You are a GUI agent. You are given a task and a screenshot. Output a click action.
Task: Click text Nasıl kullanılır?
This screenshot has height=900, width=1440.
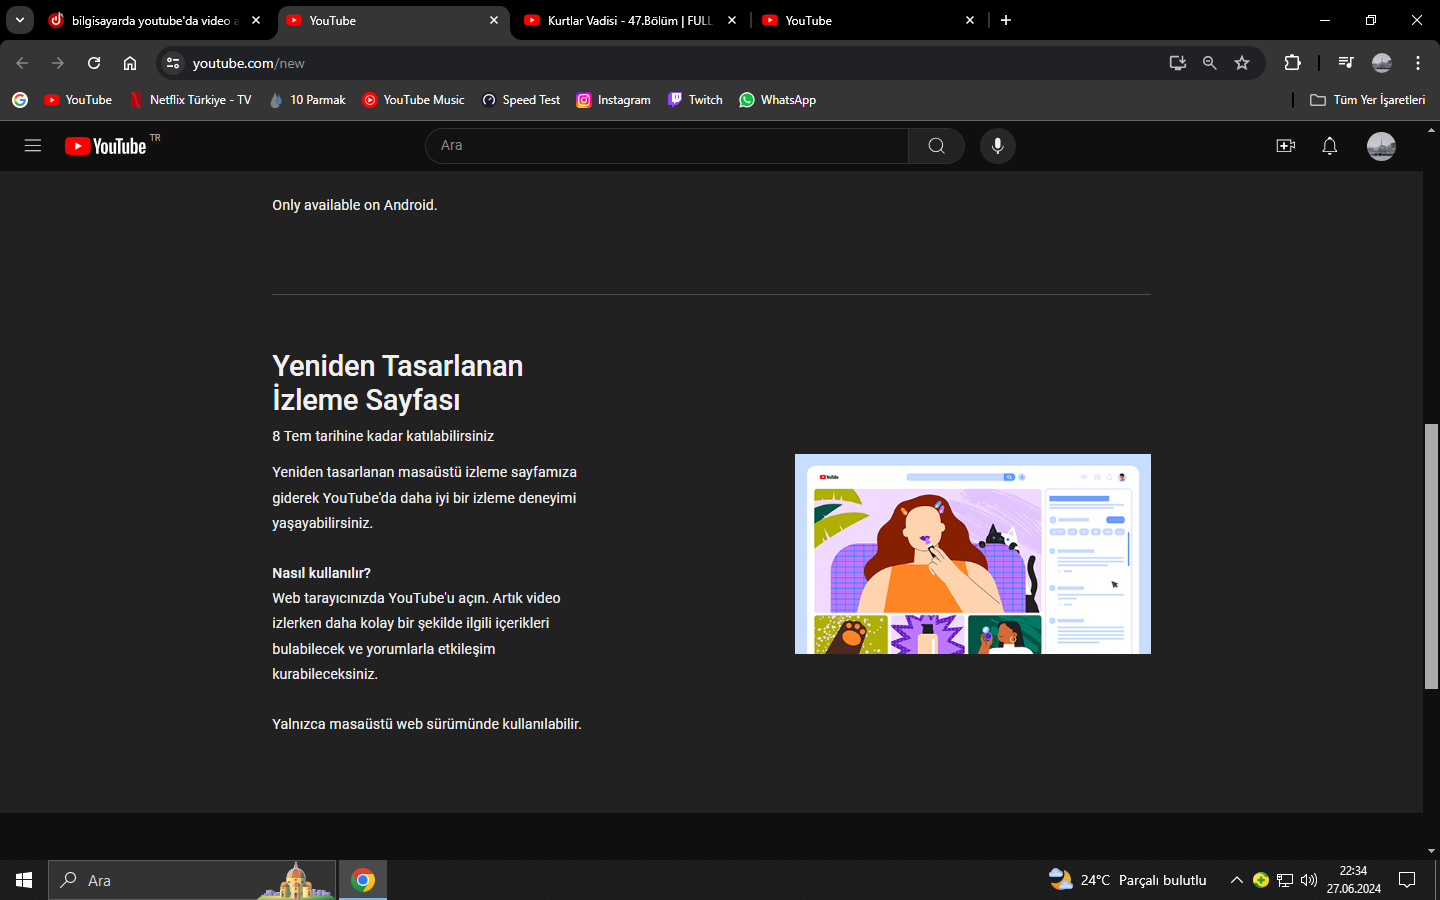point(321,573)
